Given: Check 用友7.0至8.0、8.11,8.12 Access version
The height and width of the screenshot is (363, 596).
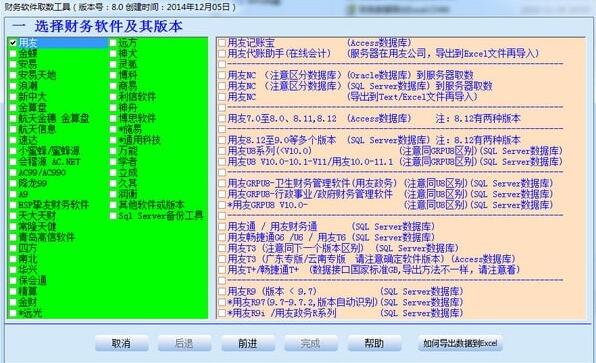Looking at the screenshot, I should 222,119.
